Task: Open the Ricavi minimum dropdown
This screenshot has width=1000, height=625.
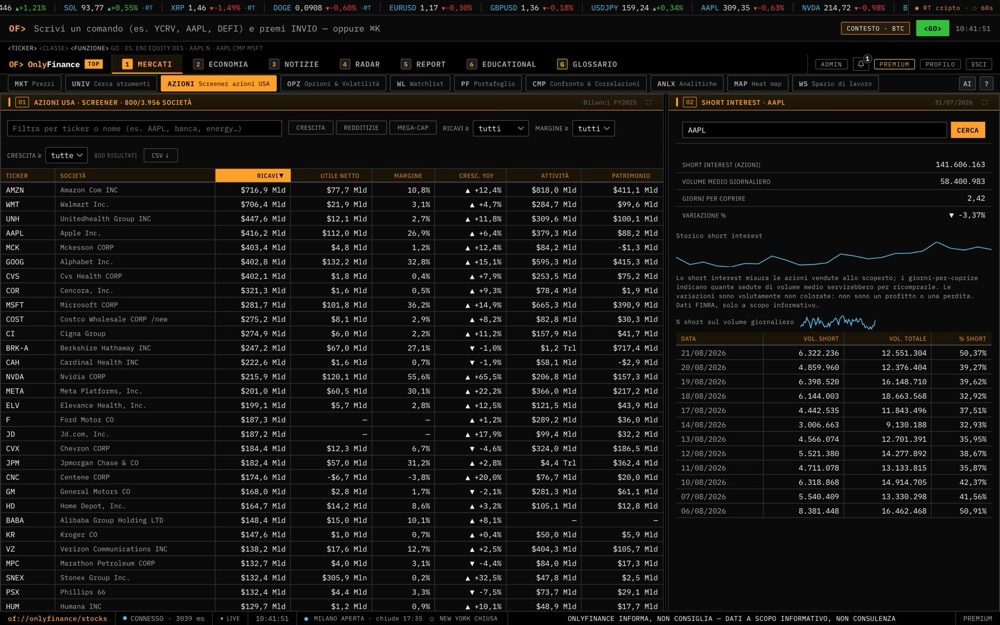Action: click(x=500, y=128)
